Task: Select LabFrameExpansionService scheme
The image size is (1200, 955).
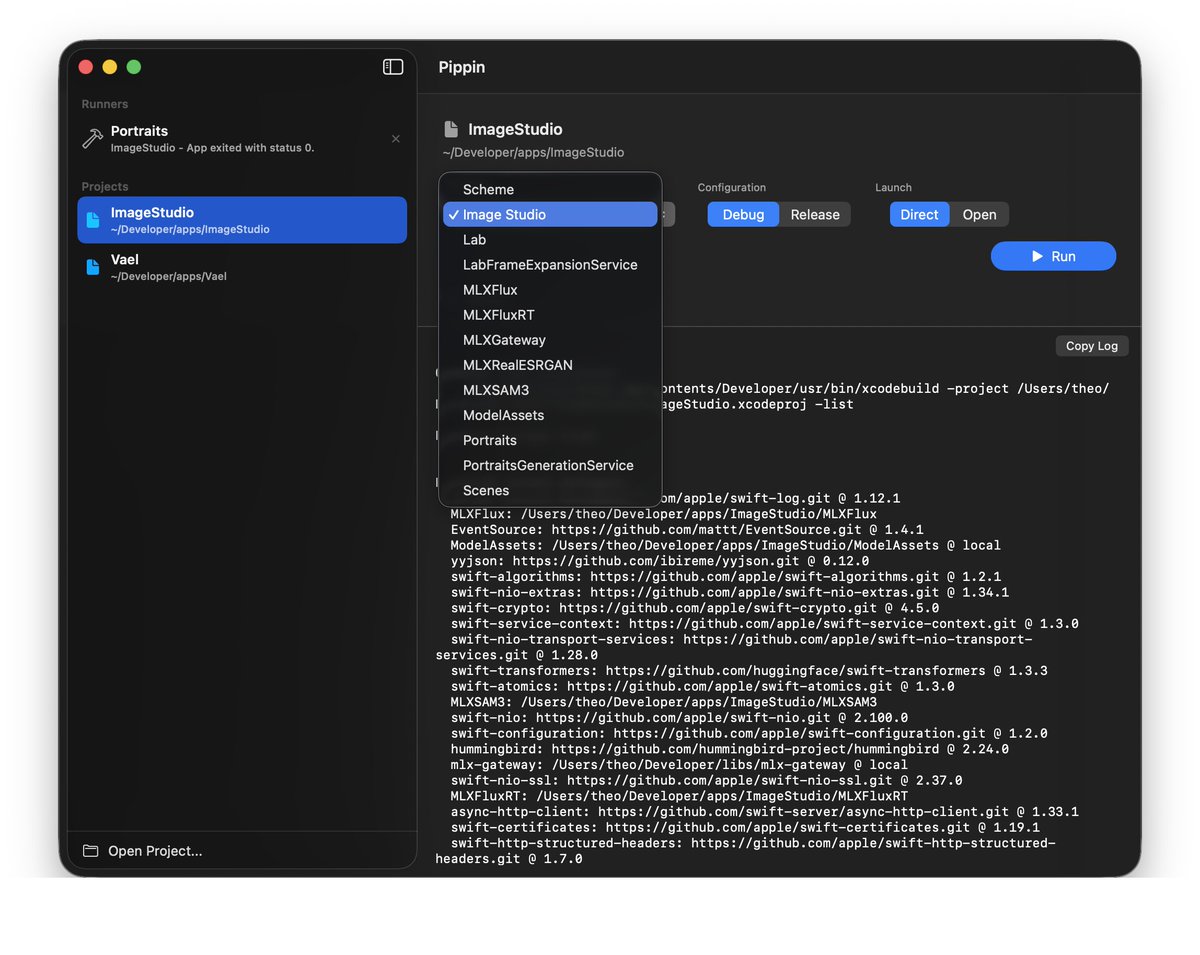Action: point(550,265)
